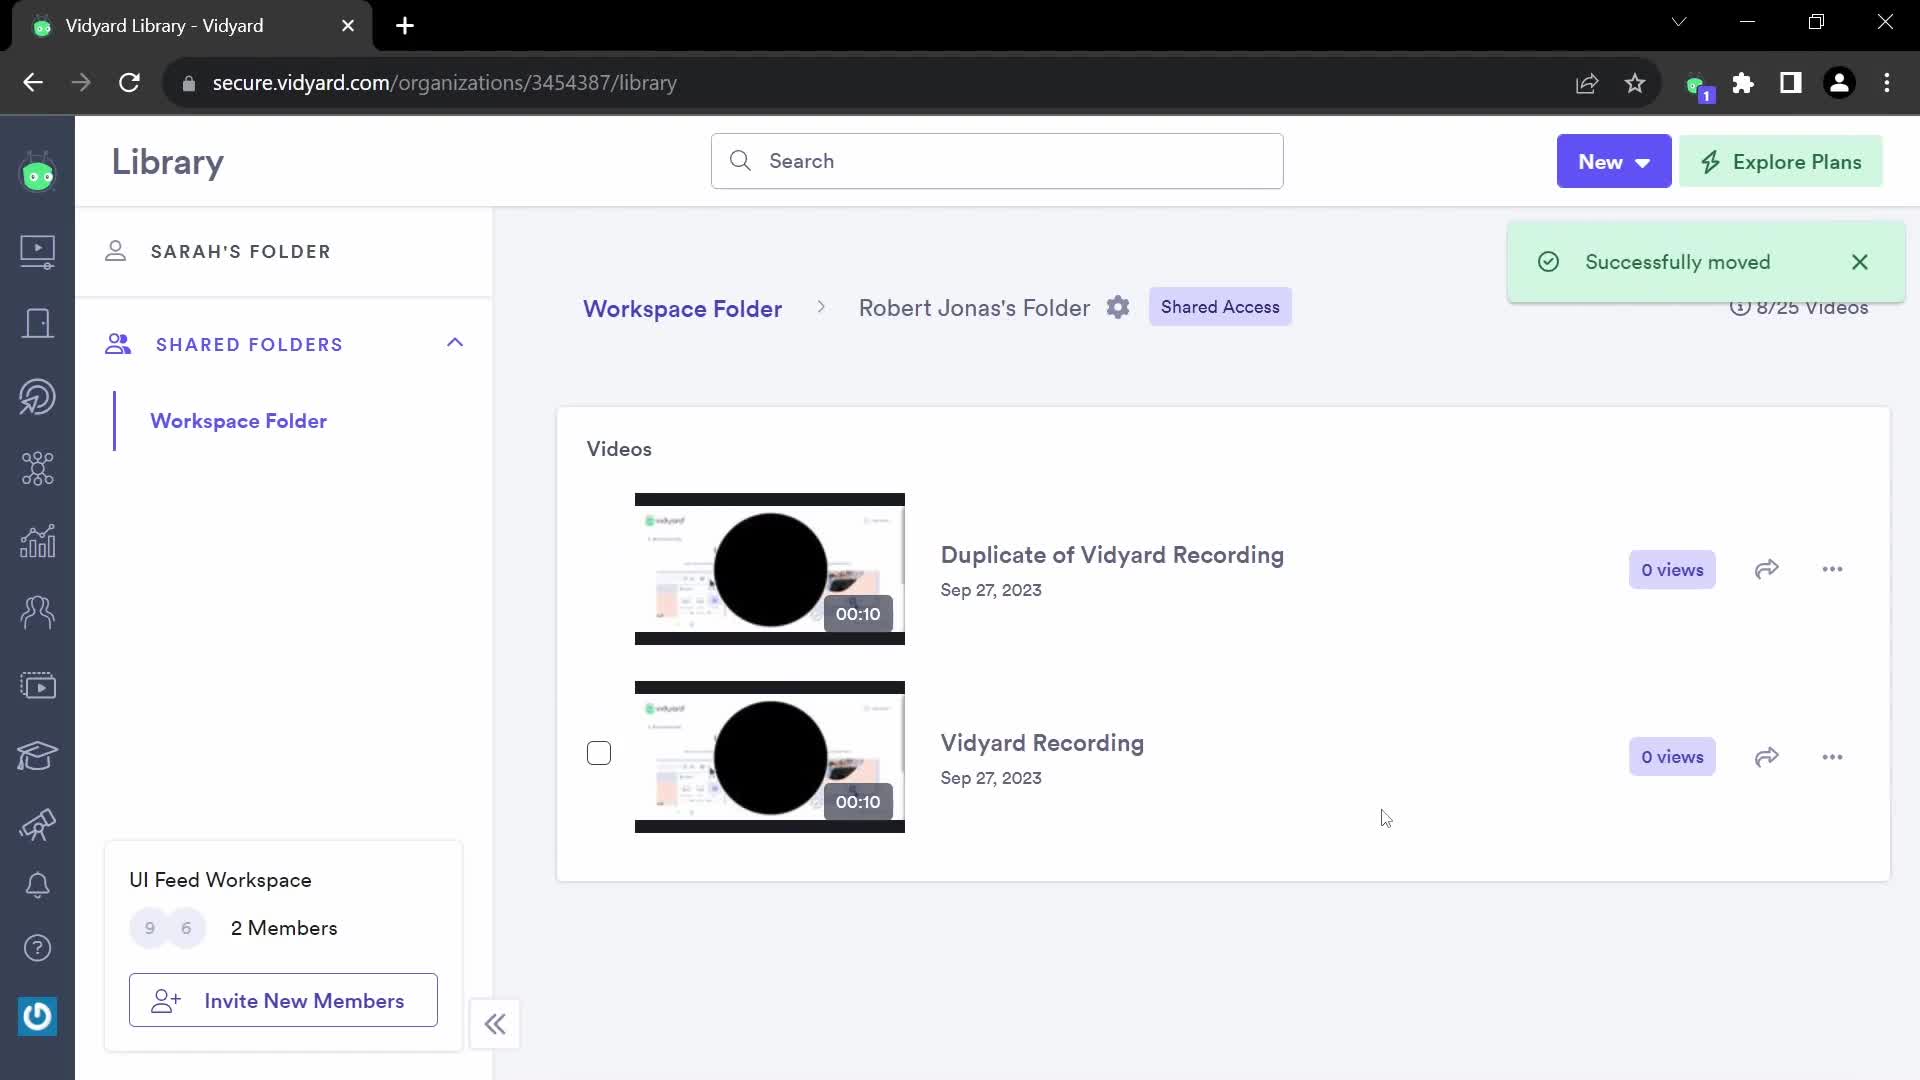This screenshot has height=1080, width=1920.
Task: Open the Vidyard Recording title link
Action: point(1042,743)
